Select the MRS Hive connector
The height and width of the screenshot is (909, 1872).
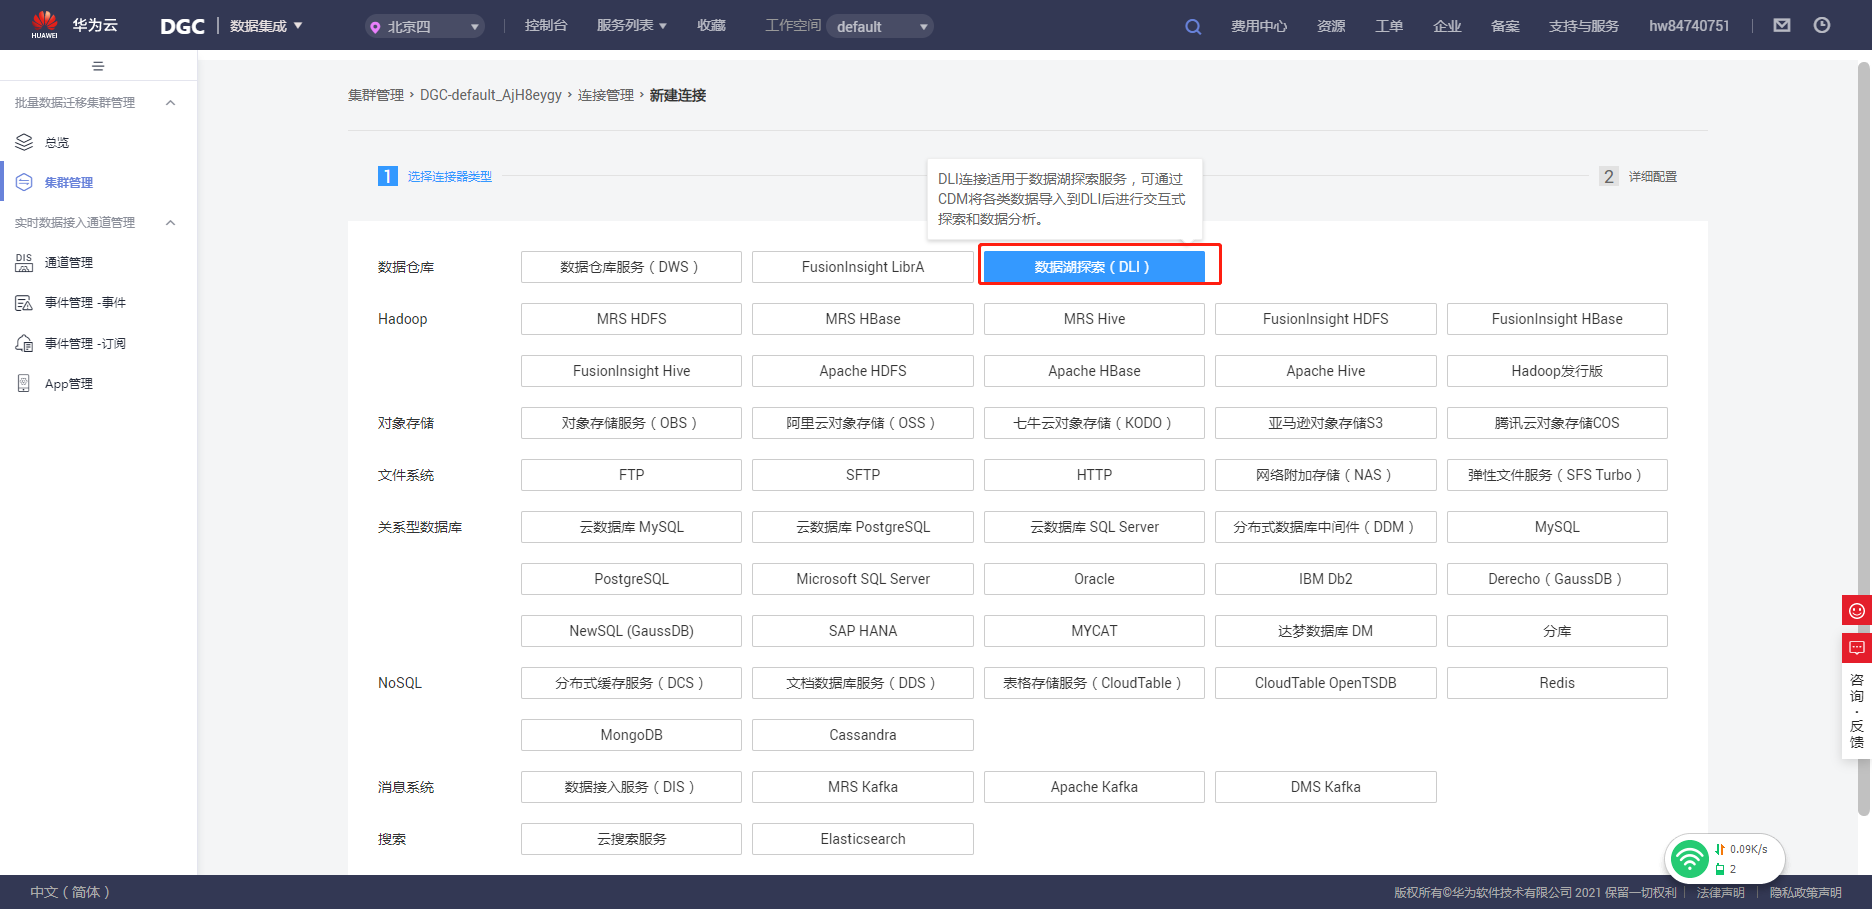tap(1094, 319)
